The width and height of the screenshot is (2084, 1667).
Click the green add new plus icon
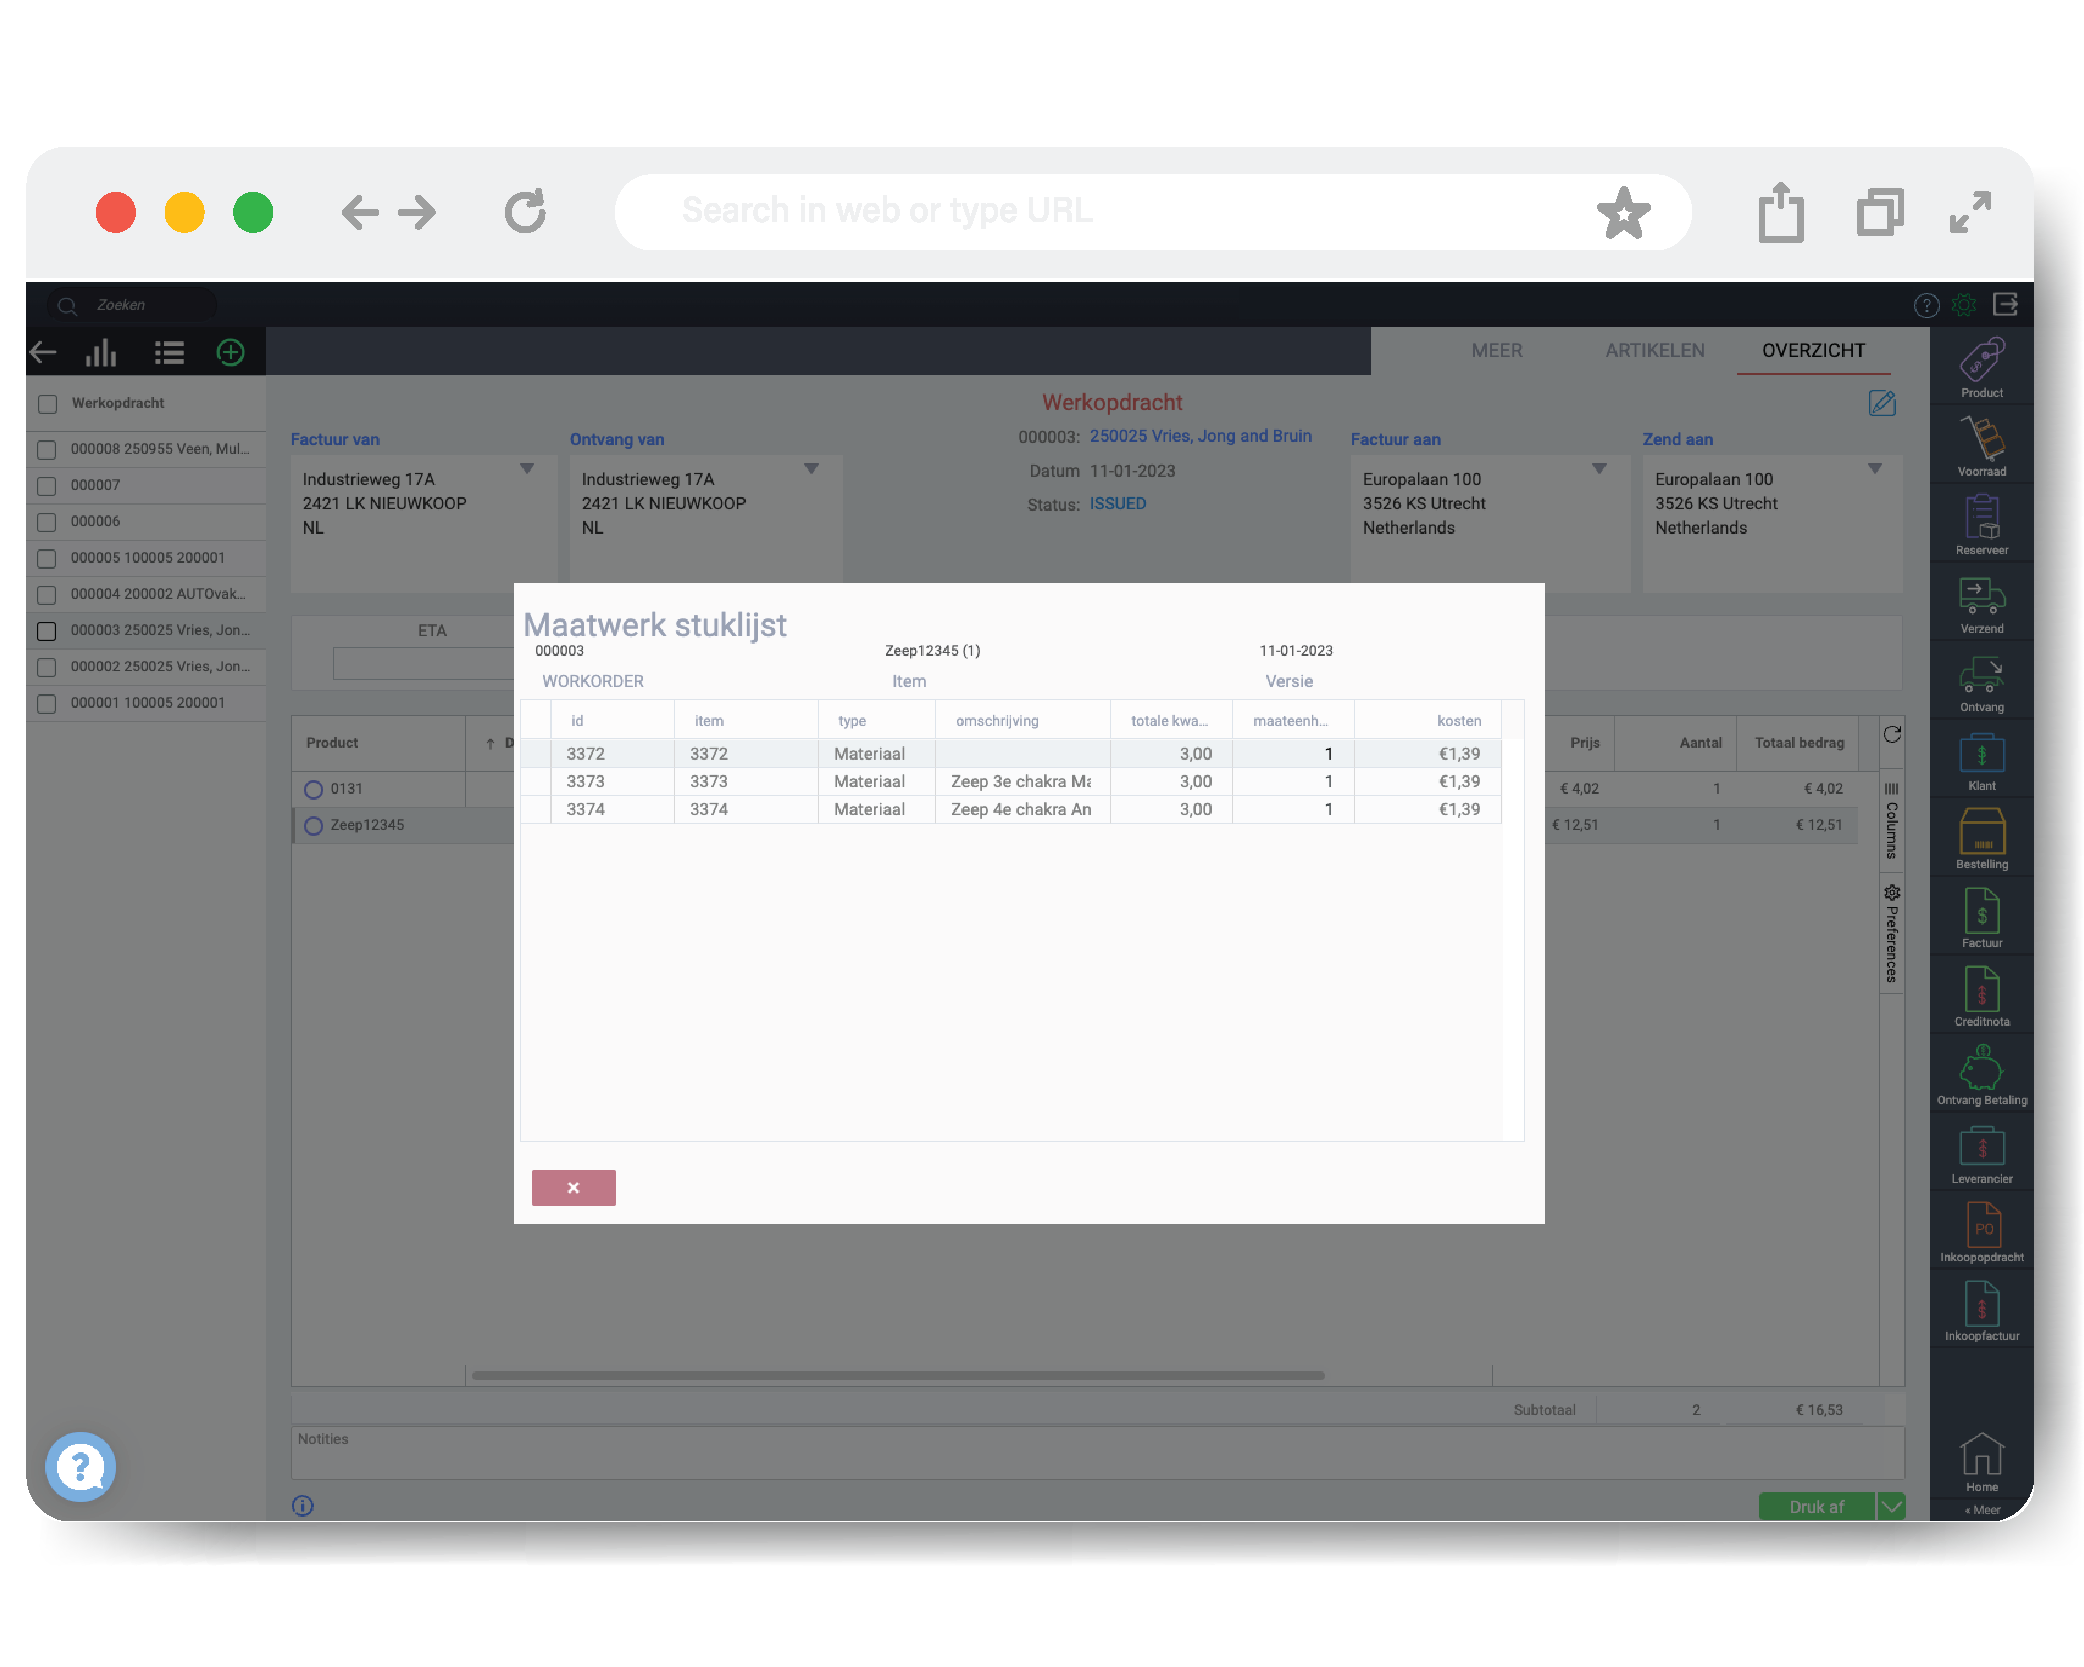[x=231, y=352]
